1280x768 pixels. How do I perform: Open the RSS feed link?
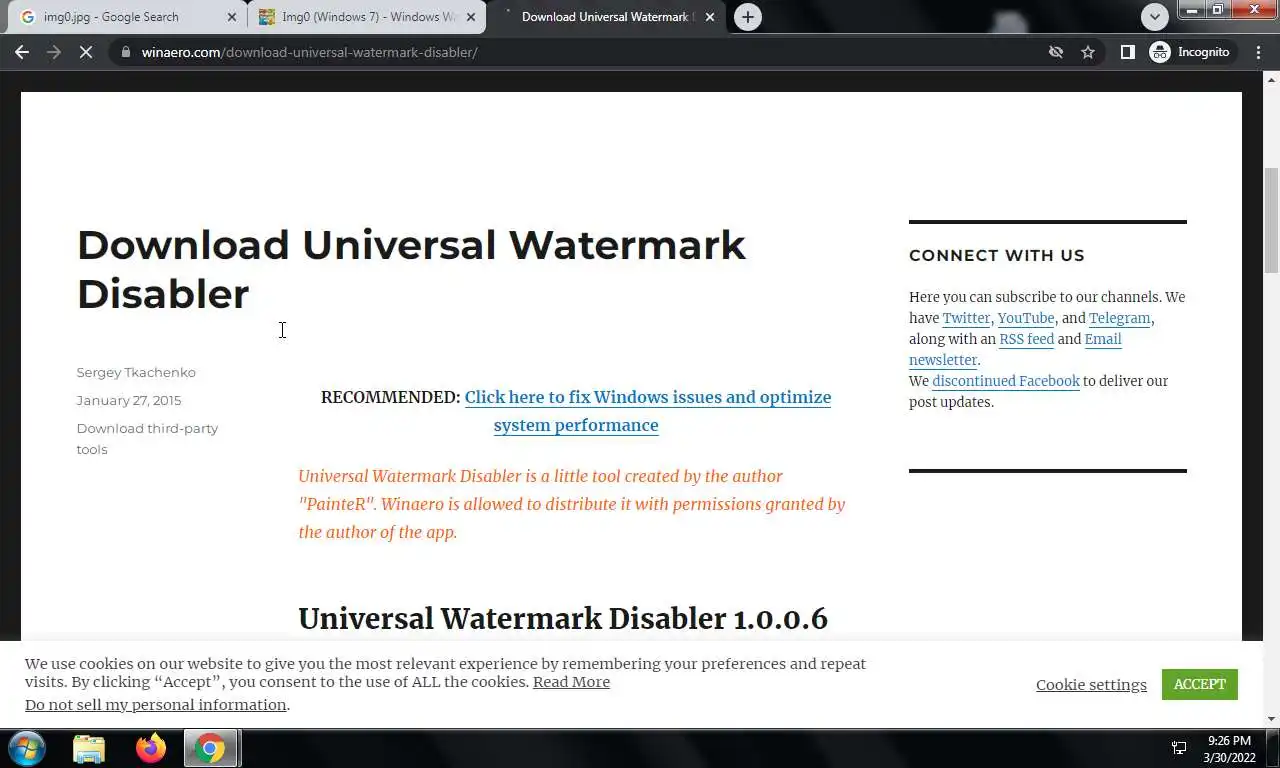tap(1027, 339)
